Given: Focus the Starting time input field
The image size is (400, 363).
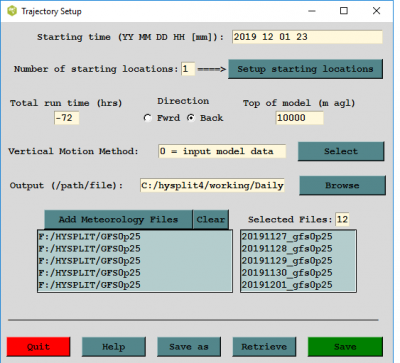Looking at the screenshot, I should [307, 37].
